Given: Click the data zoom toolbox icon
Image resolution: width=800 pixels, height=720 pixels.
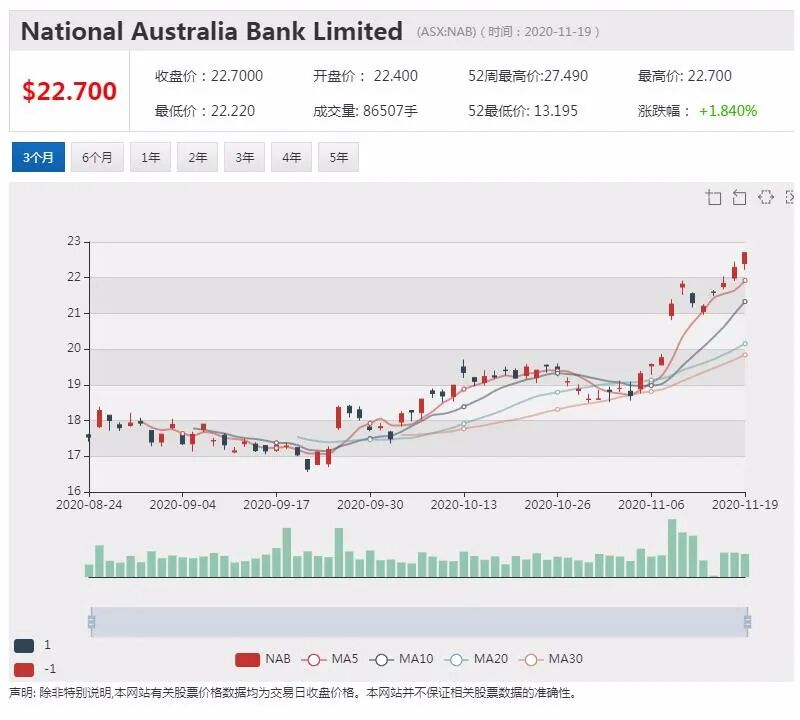Looking at the screenshot, I should pos(713,197).
